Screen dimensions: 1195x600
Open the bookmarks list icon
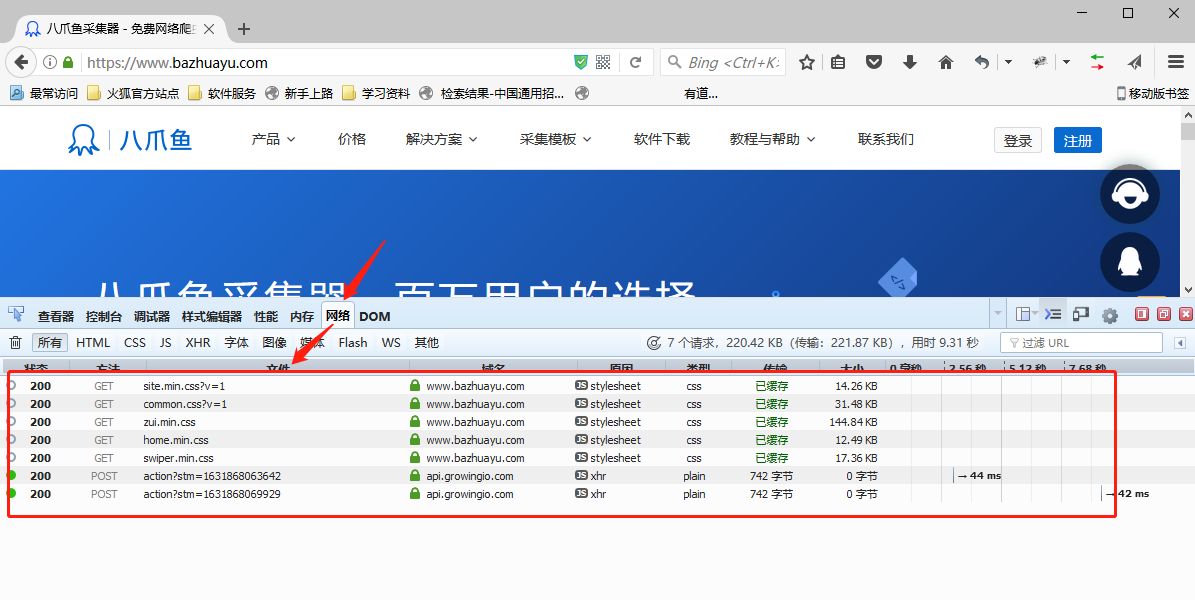click(838, 63)
